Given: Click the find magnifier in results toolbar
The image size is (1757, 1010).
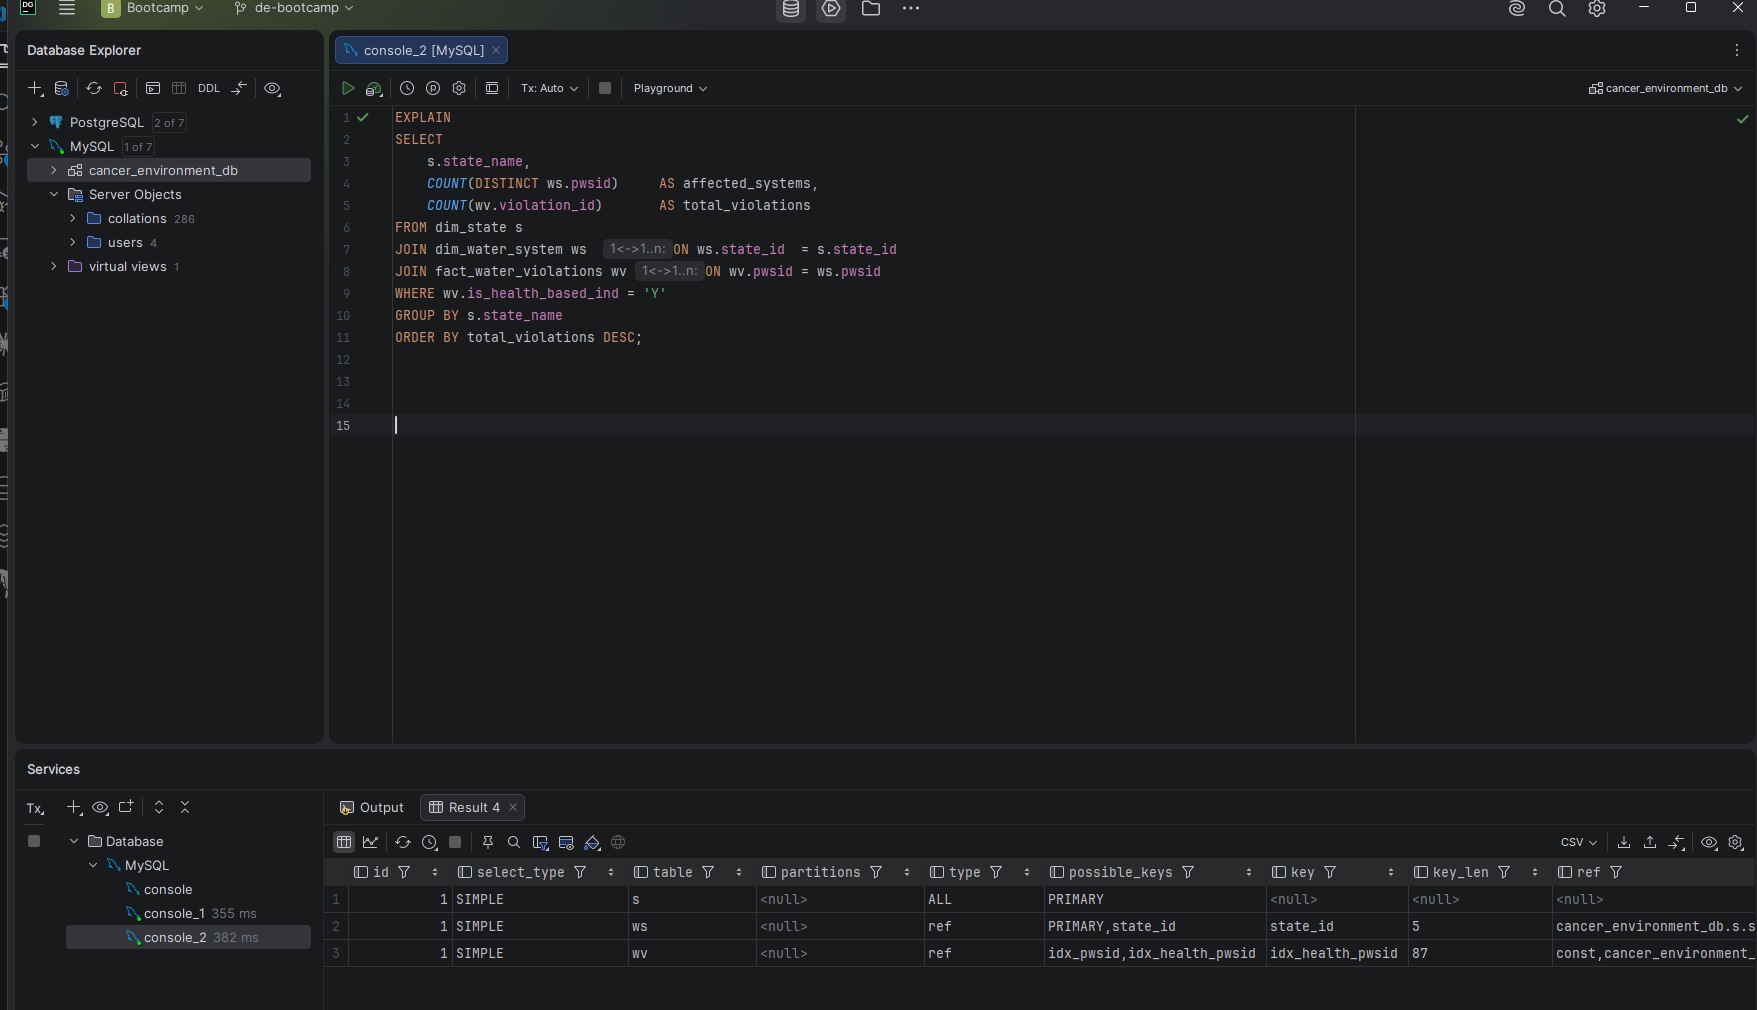Looking at the screenshot, I should coord(514,842).
